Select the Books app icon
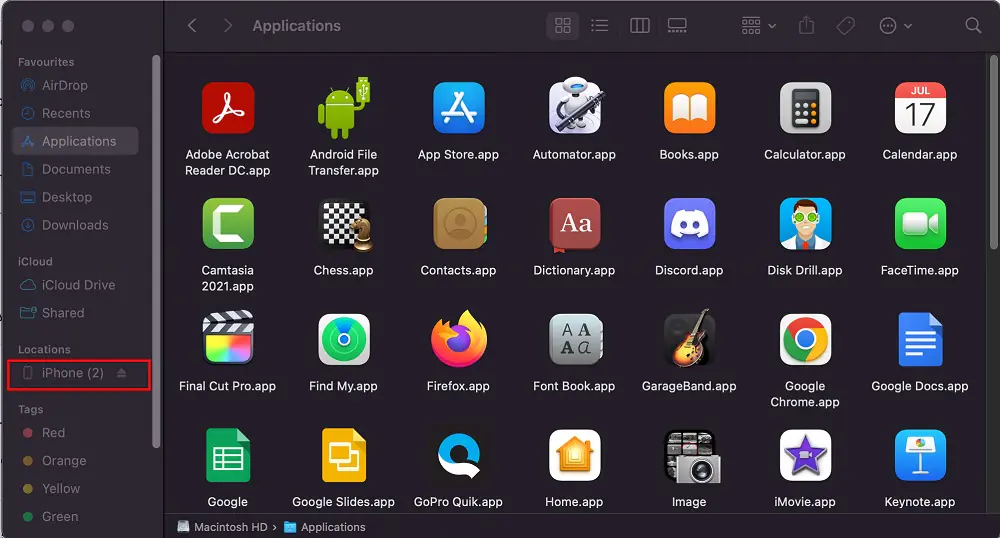 pyautogui.click(x=689, y=108)
